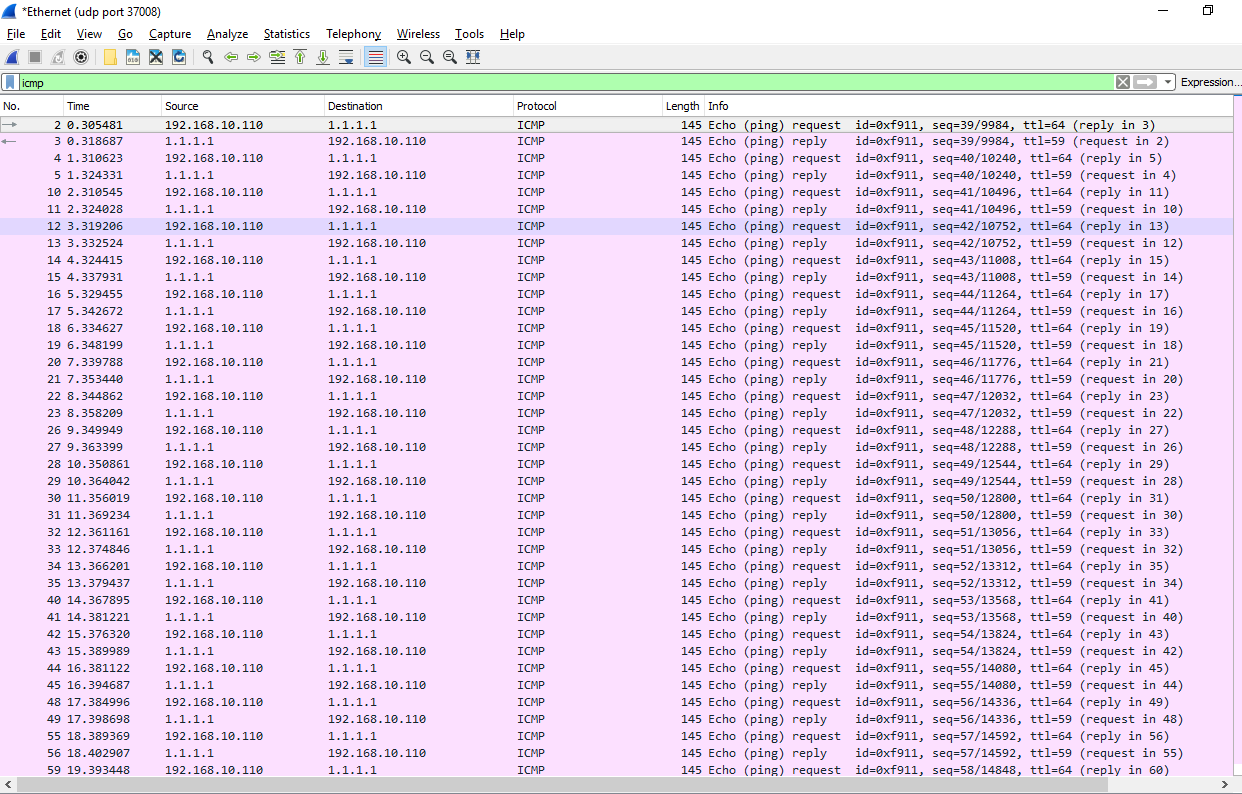
Task: Apply the display filter arrow button
Action: pos(1146,82)
